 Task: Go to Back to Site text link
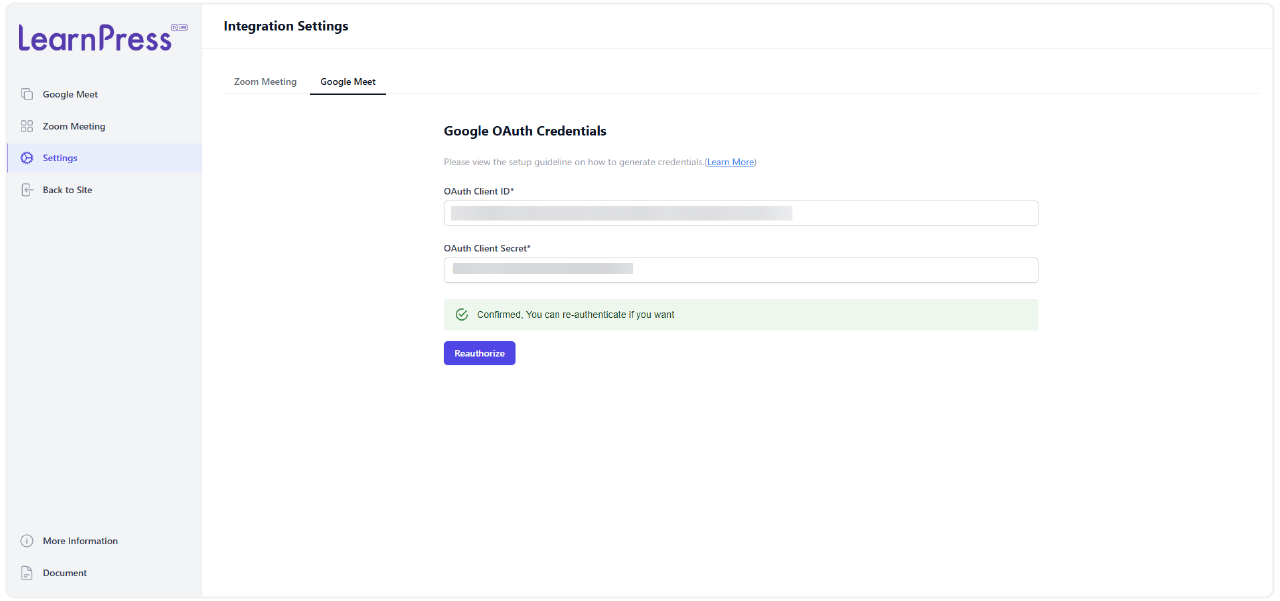67,190
